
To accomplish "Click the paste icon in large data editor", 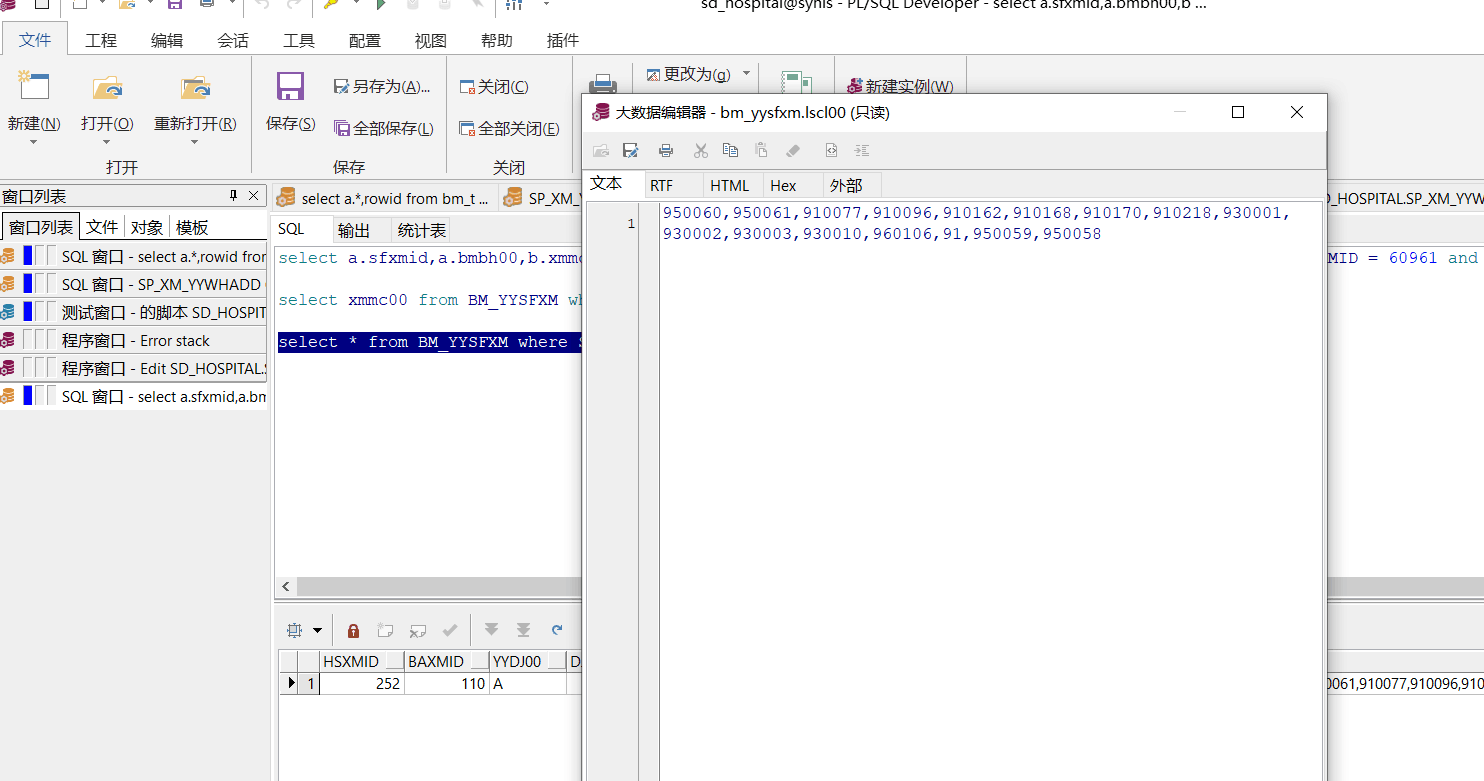I will [762, 151].
